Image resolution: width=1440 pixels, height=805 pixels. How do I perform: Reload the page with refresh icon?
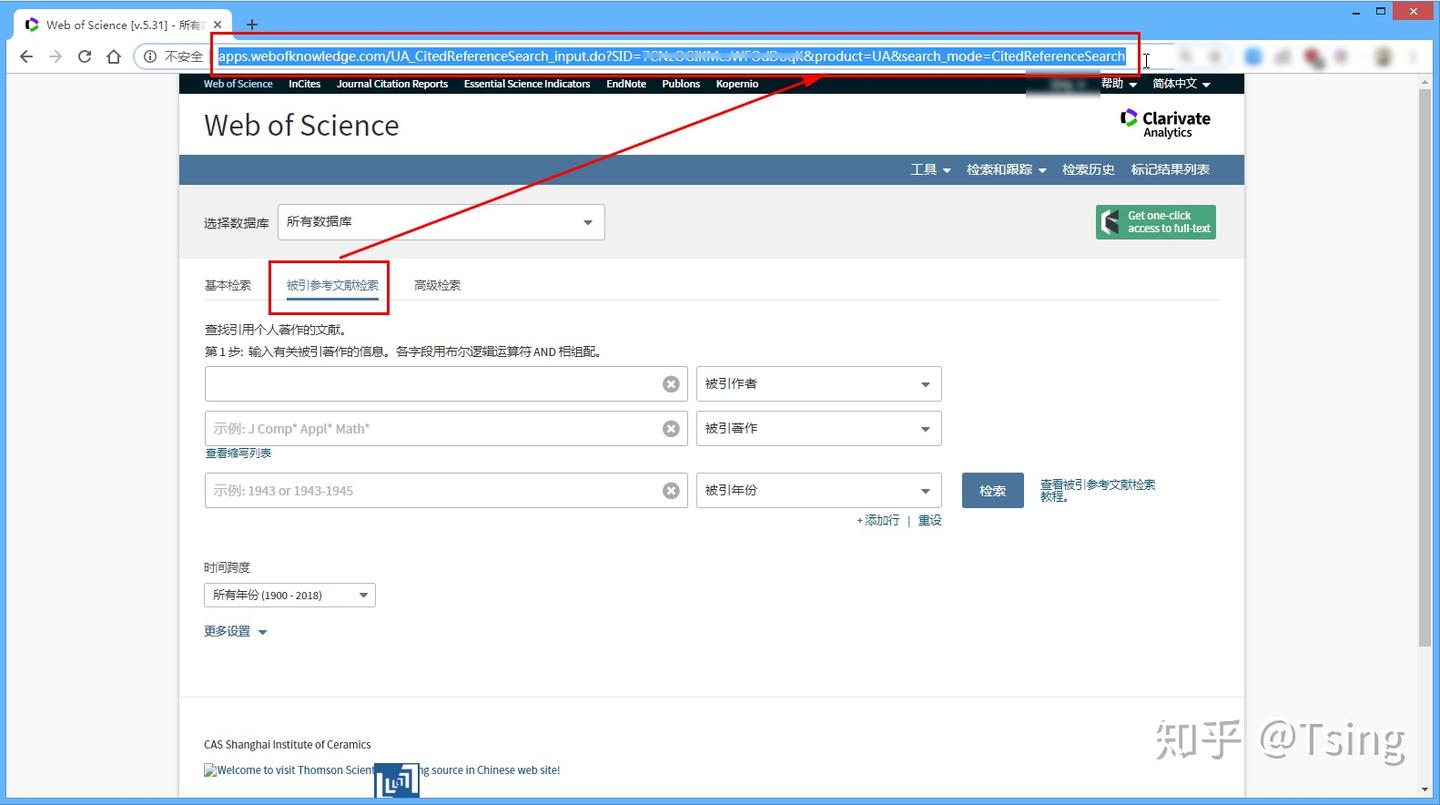(84, 56)
